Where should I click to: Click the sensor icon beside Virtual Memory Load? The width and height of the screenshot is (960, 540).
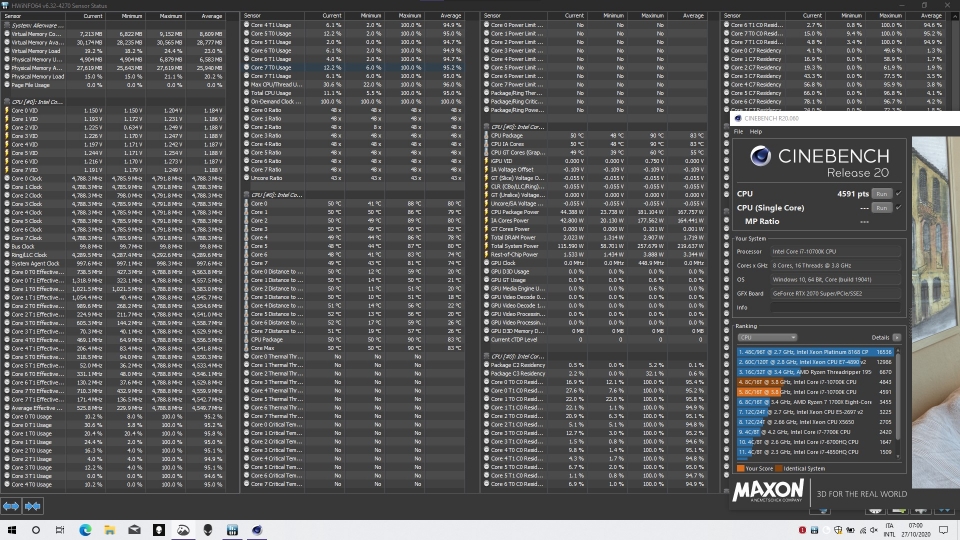(7, 51)
